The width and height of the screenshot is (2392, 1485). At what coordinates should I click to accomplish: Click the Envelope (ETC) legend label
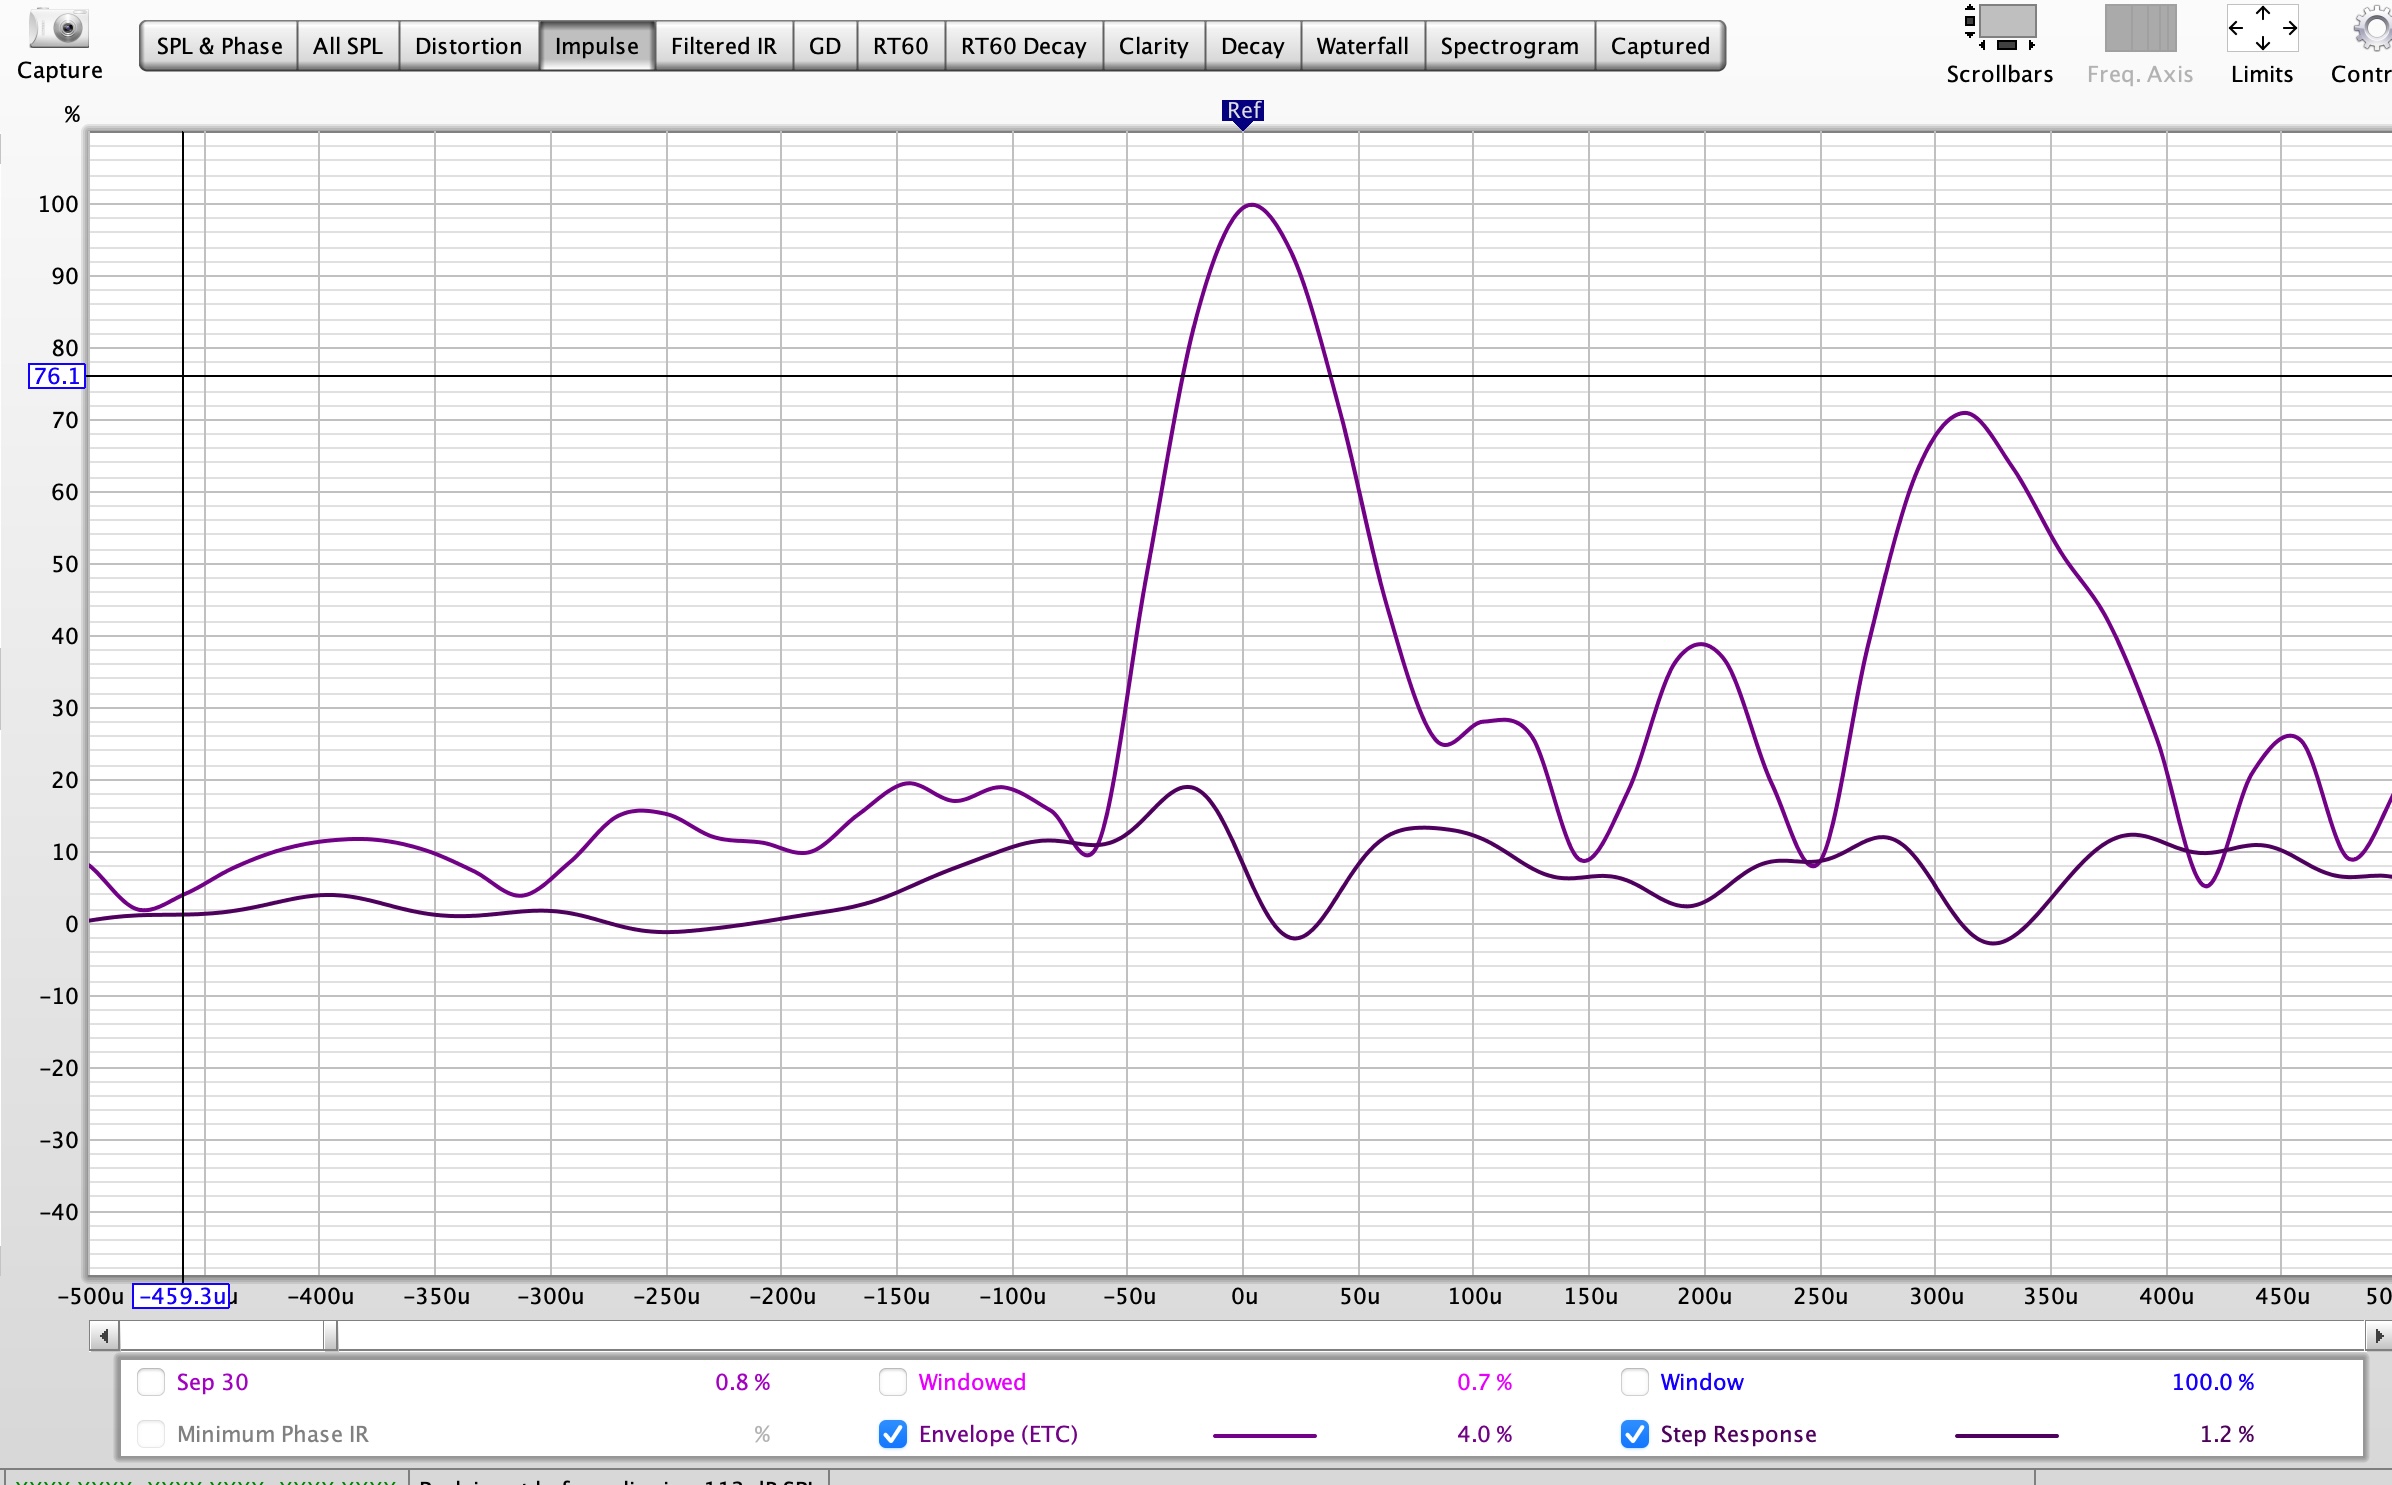(998, 1434)
